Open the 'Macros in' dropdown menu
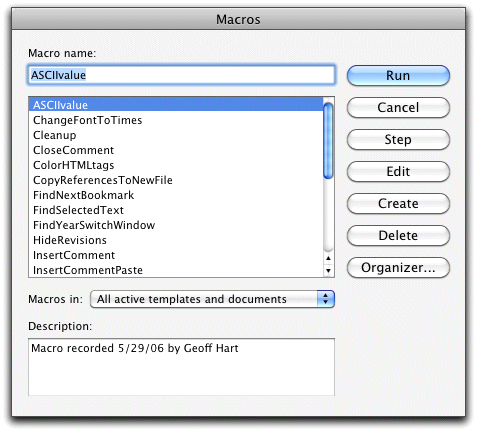The width and height of the screenshot is (477, 432). [x=212, y=299]
